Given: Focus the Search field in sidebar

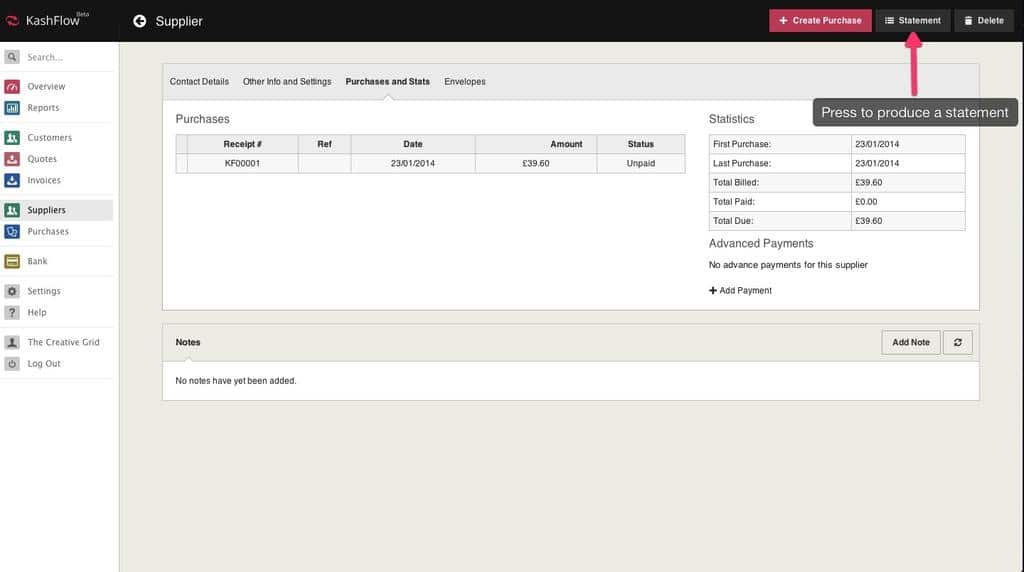Looking at the screenshot, I should (x=65, y=58).
